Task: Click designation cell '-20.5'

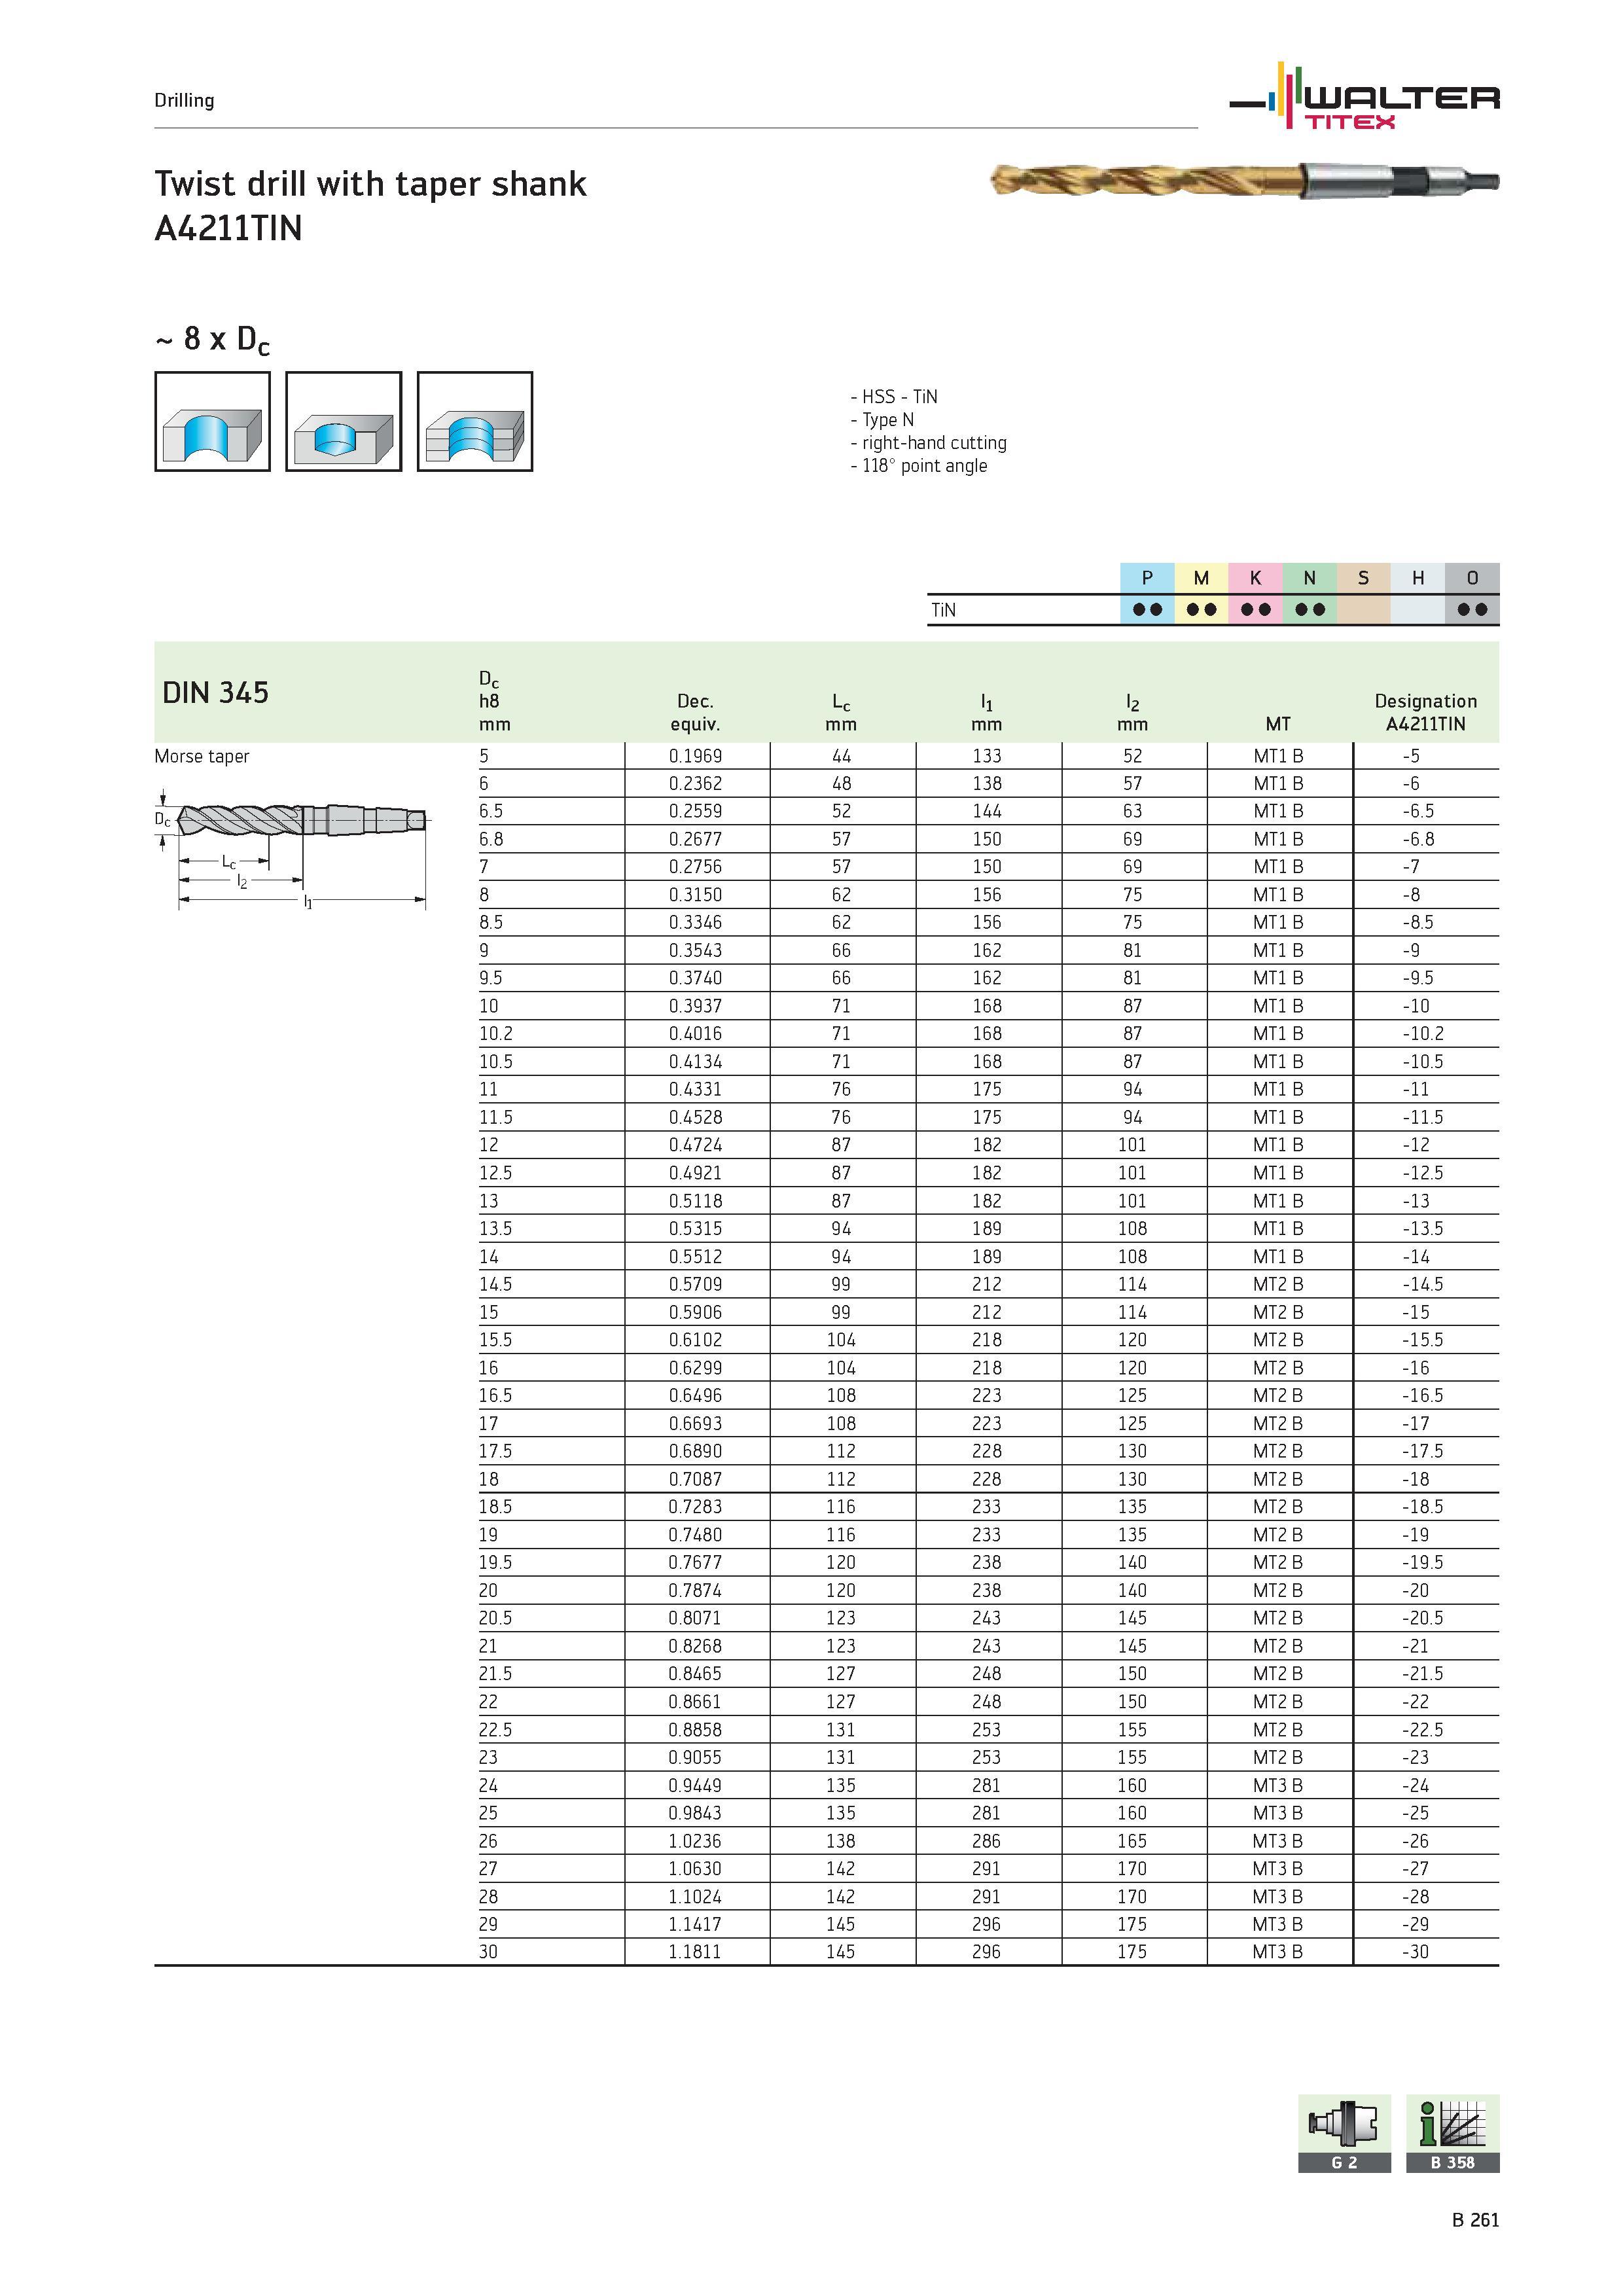Action: (1422, 1618)
